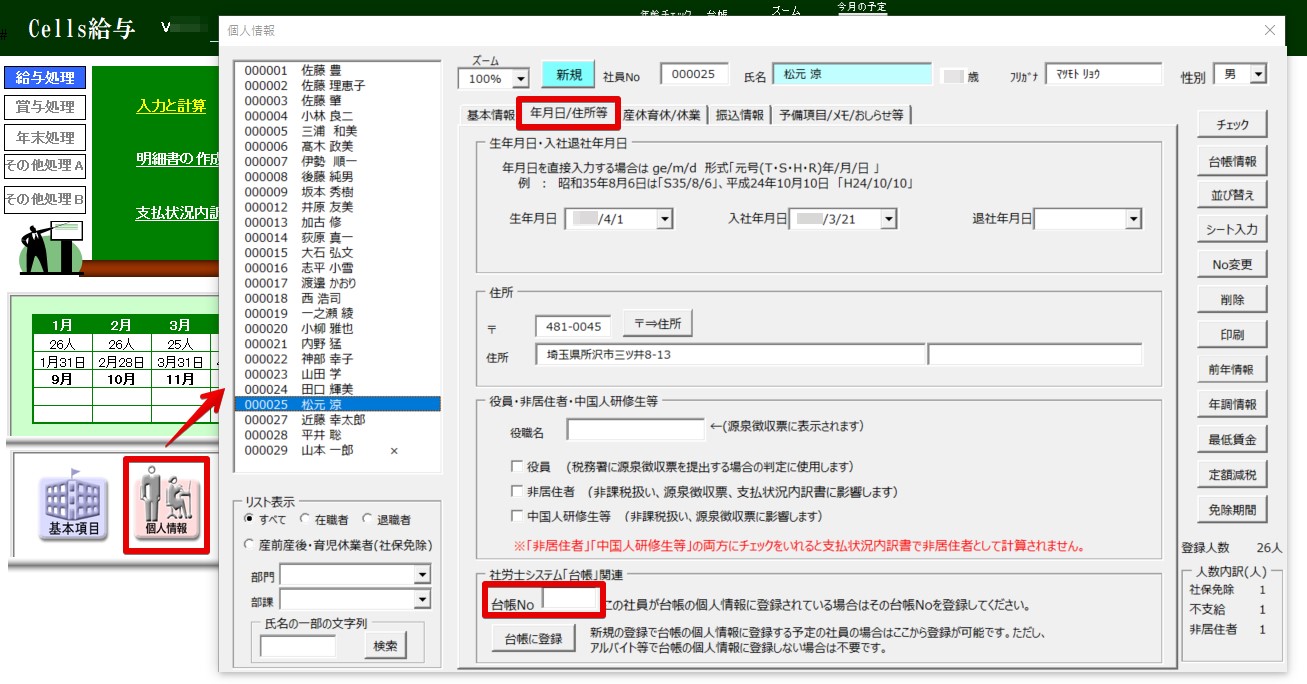This screenshot has height=684, width=1307.
Task: Select the 在職者 radio button
Action: (x=305, y=520)
